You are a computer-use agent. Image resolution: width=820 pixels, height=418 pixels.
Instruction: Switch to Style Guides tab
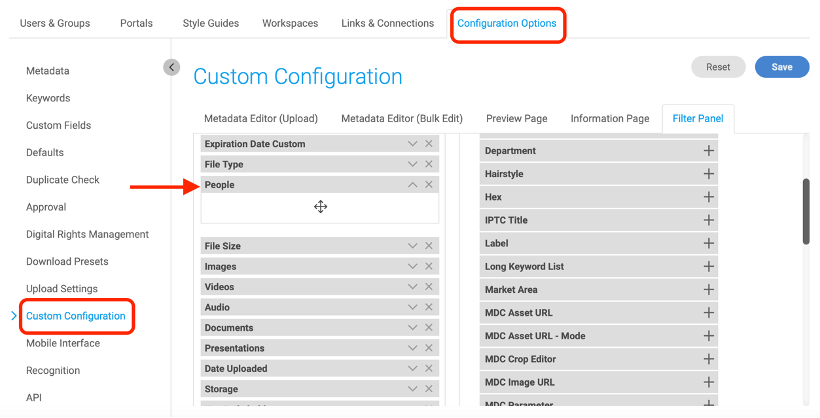211,23
